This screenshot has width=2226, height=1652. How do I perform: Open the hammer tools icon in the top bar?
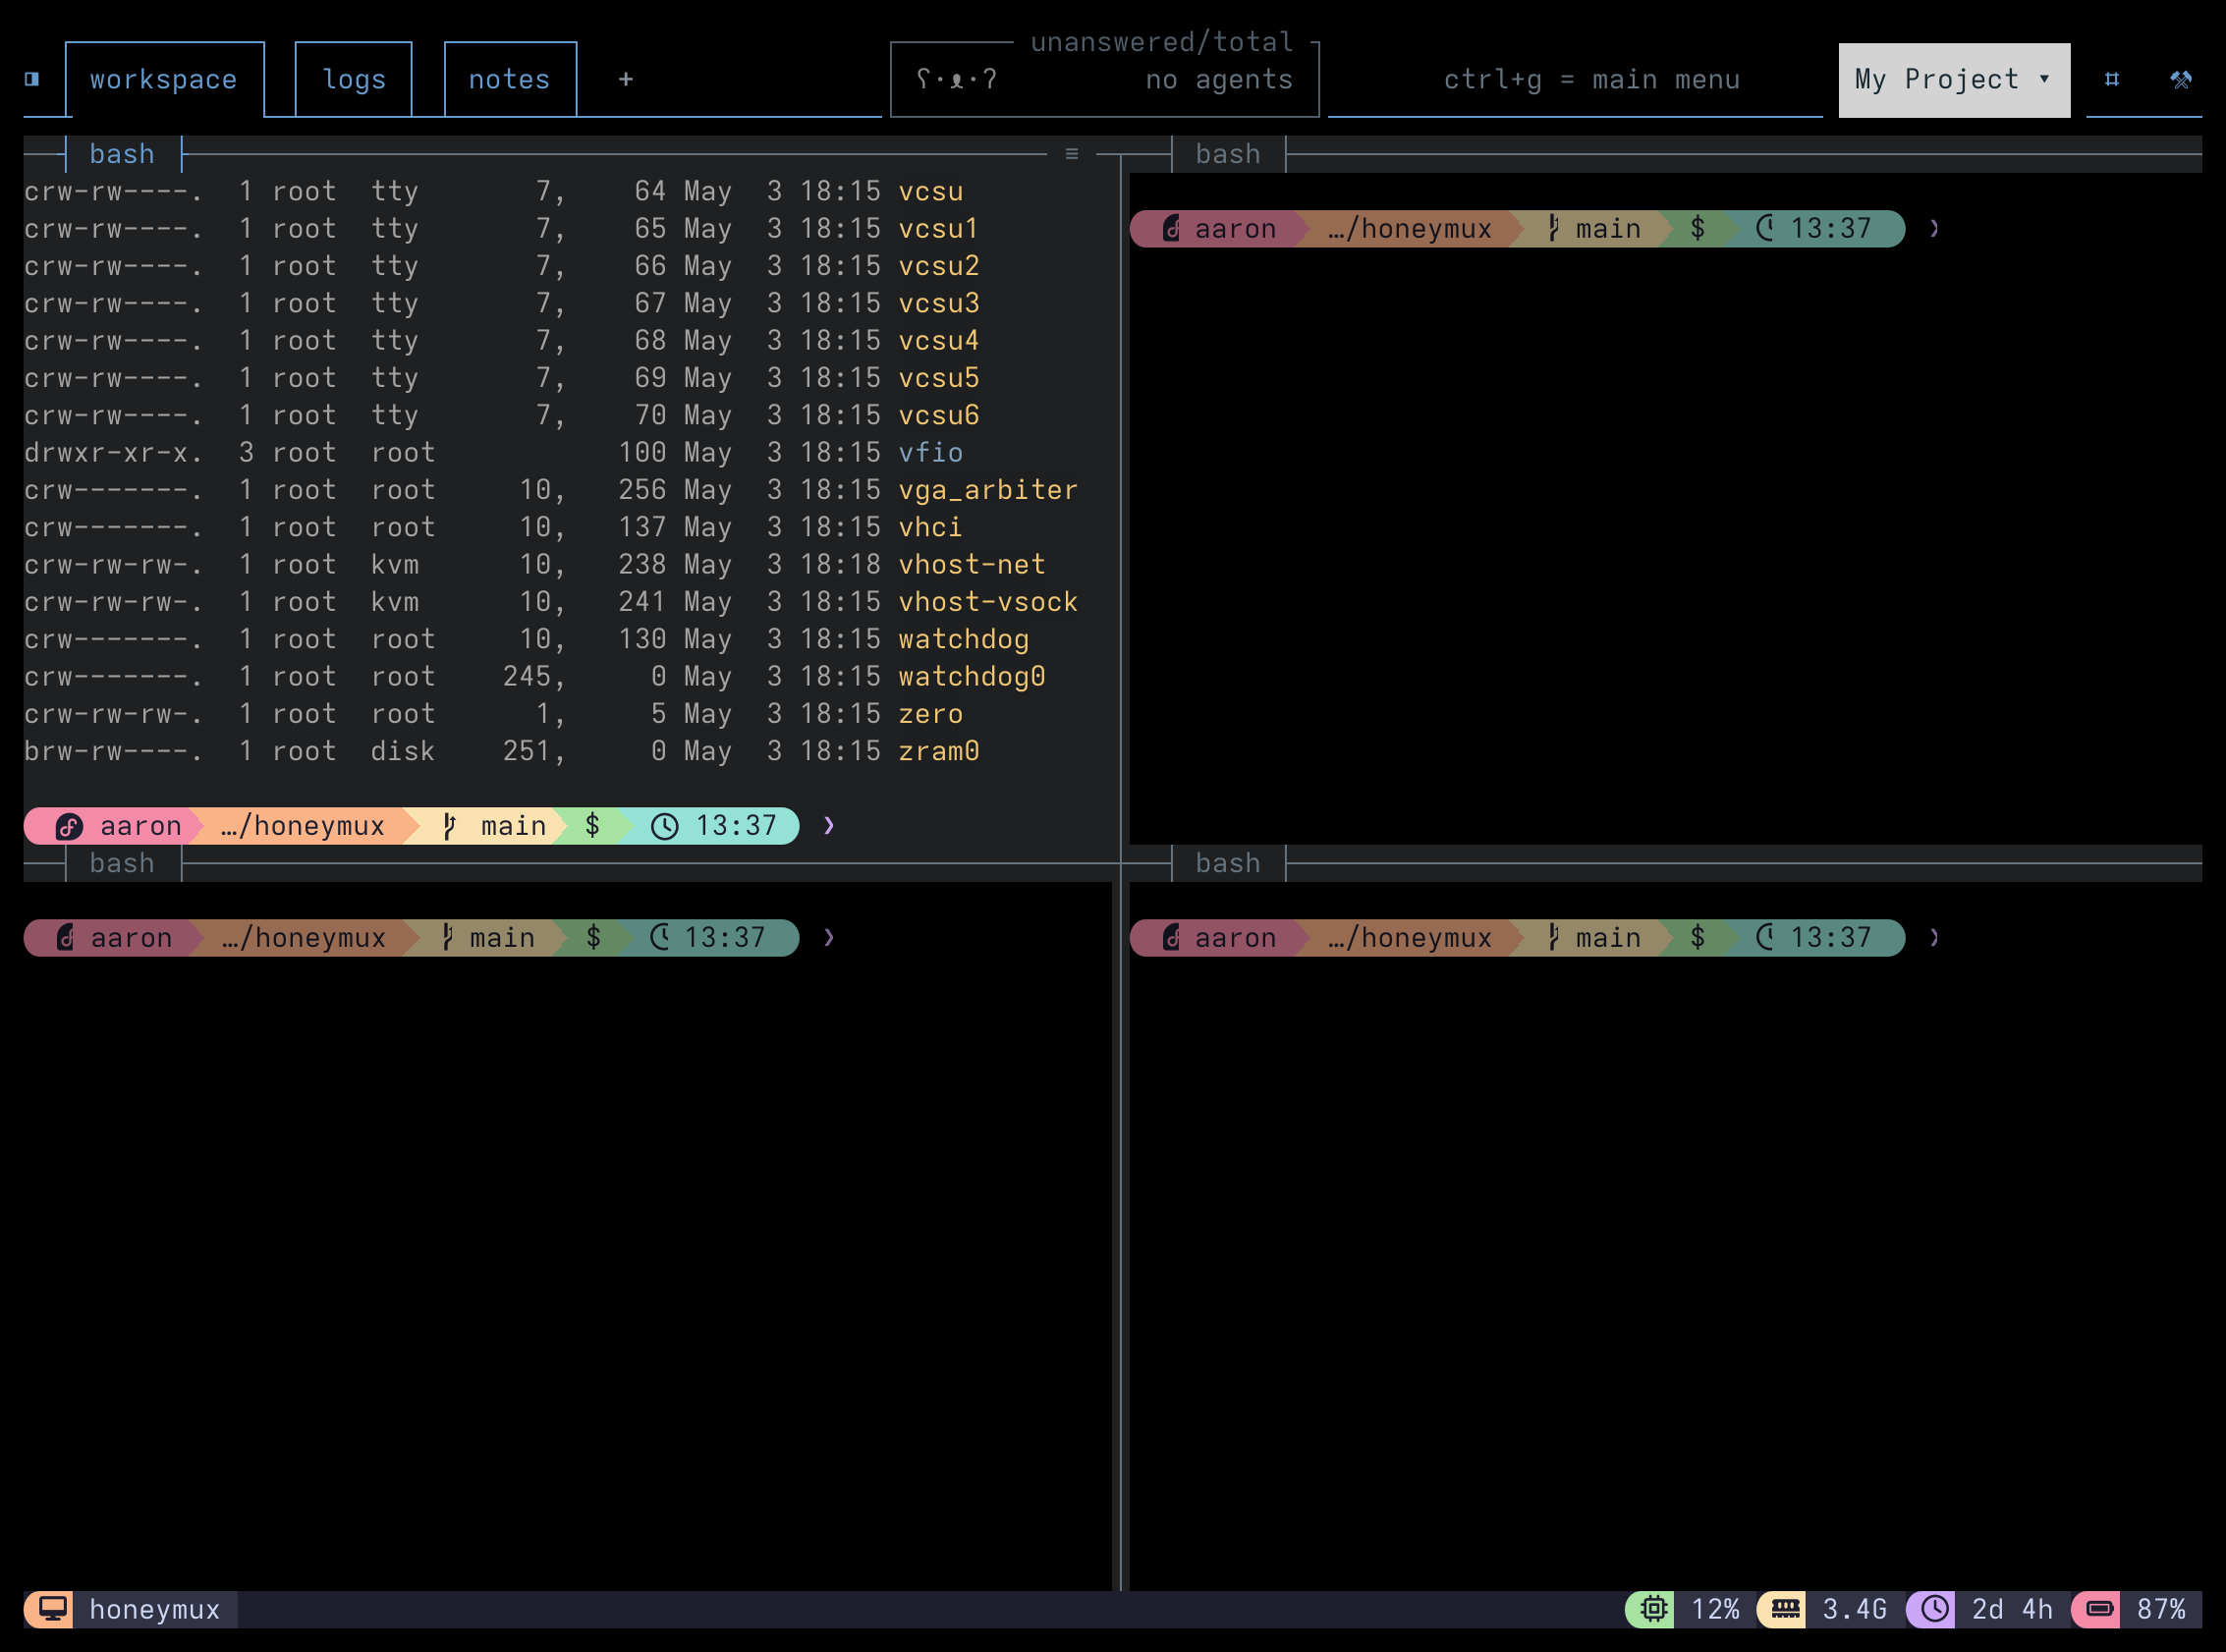tap(2181, 79)
